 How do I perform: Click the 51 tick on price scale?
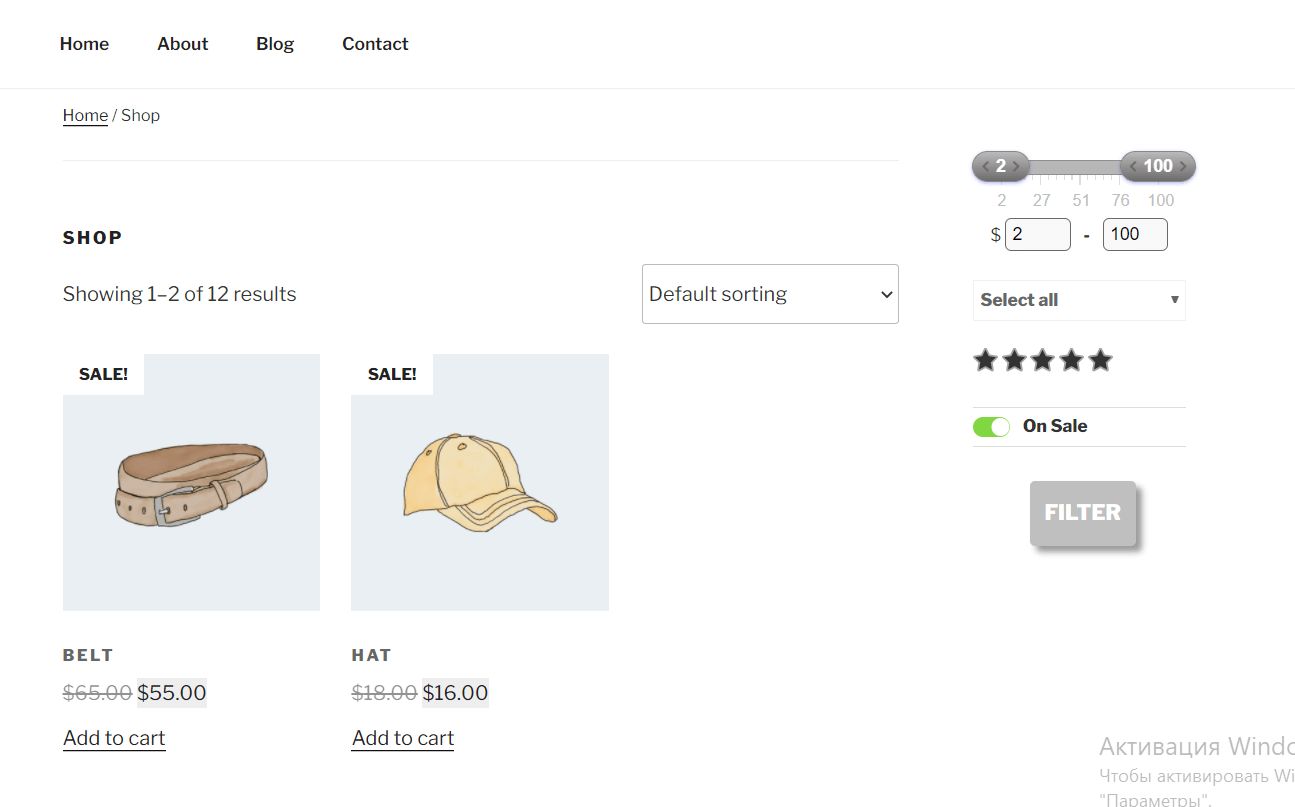pyautogui.click(x=1081, y=200)
